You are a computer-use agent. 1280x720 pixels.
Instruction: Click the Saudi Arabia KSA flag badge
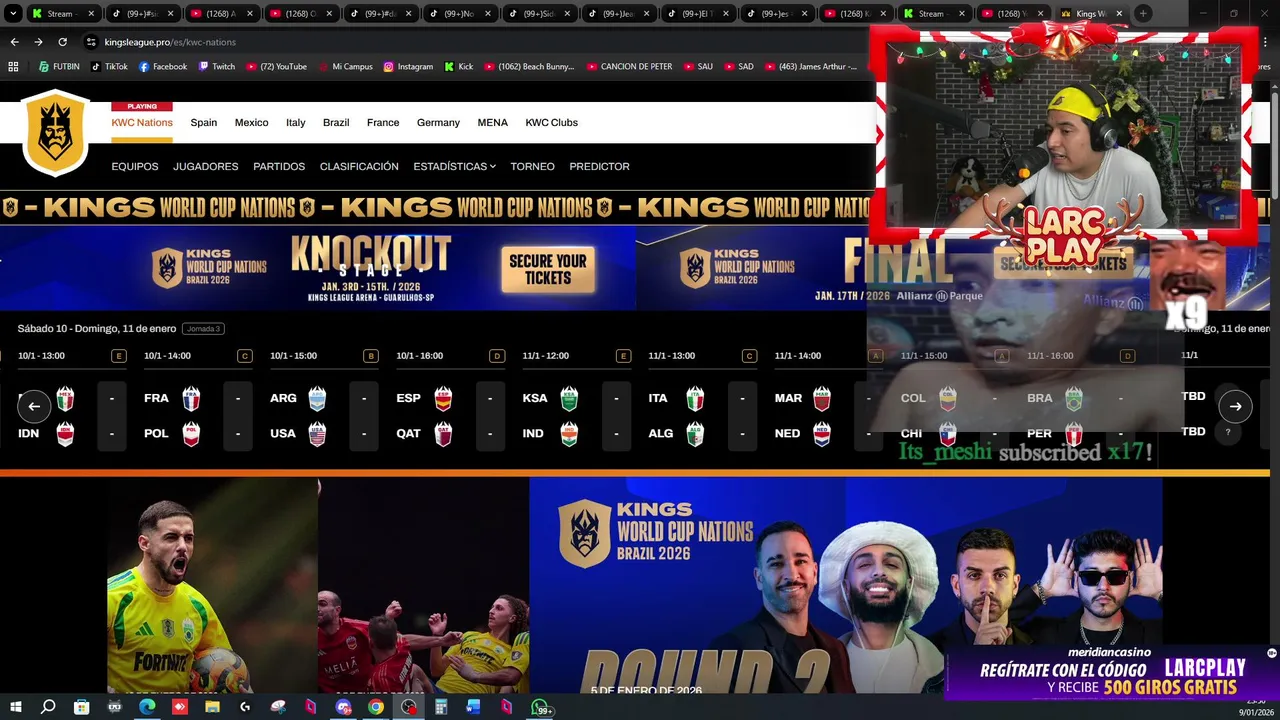(x=569, y=399)
